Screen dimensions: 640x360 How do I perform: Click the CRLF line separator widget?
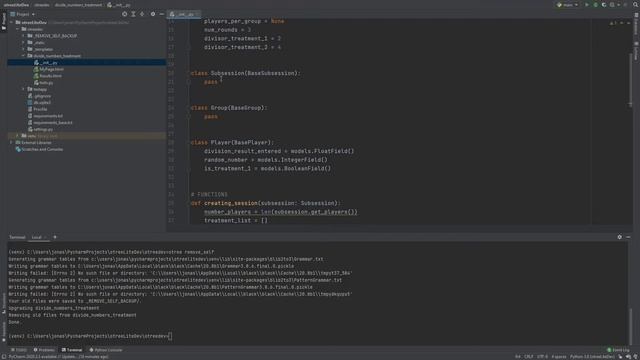(x=529, y=357)
